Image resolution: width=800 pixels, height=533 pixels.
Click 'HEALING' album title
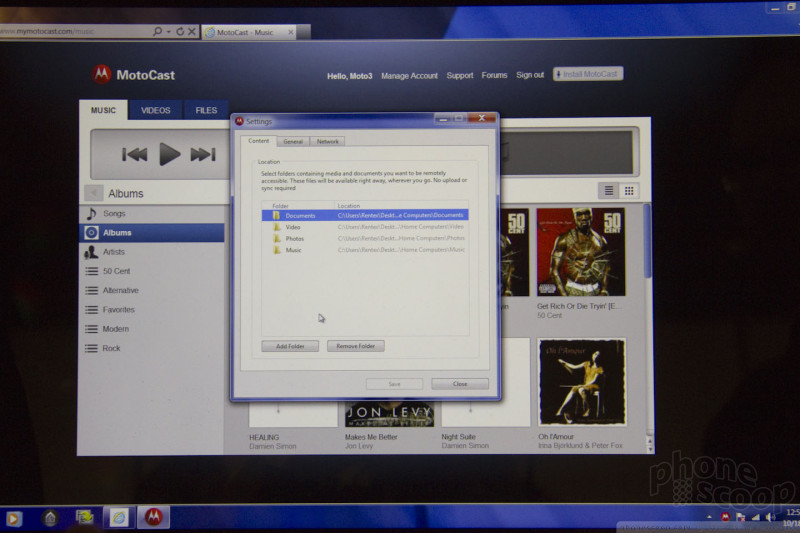264,437
